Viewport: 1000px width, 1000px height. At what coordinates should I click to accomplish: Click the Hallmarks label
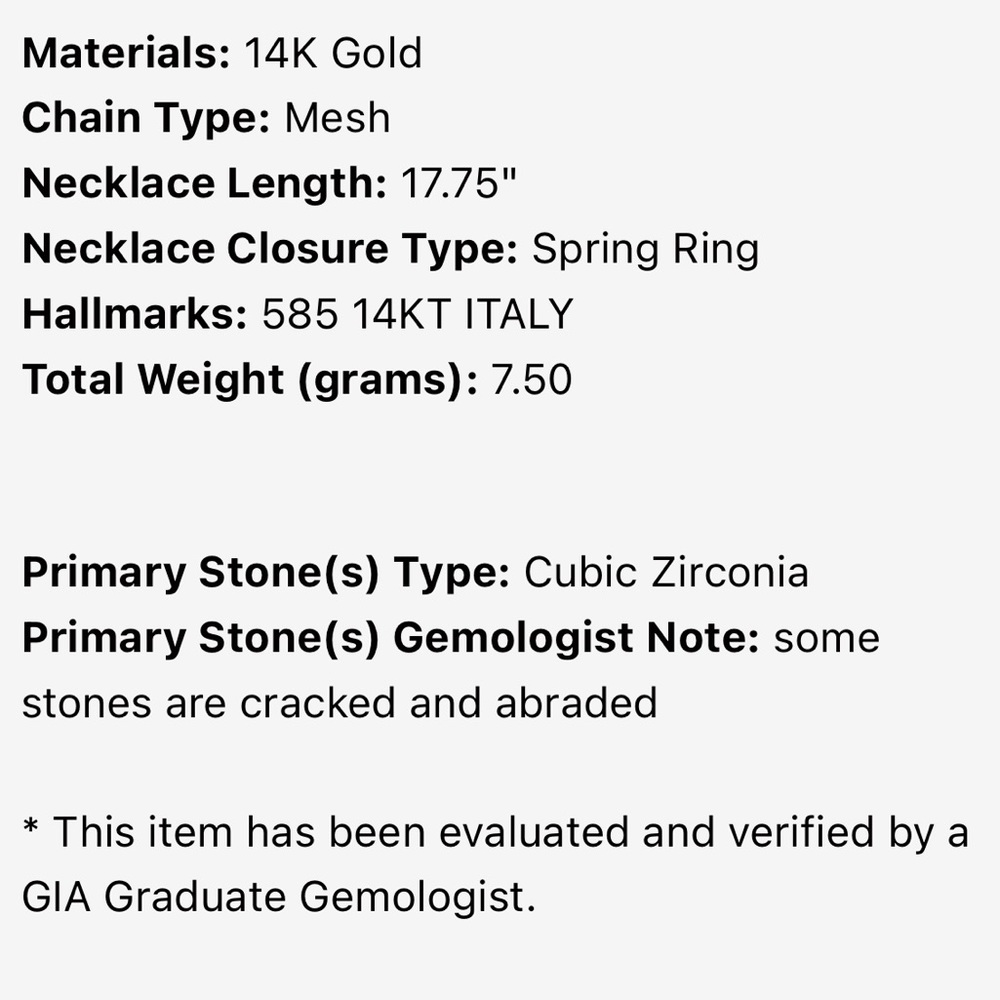pos(135,314)
